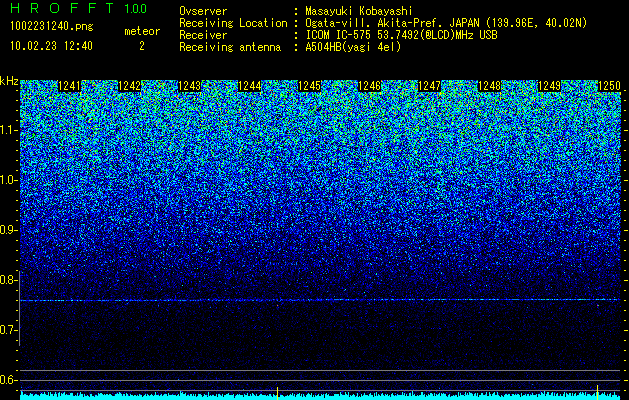Click the 1241 time marker
Image resolution: width=629 pixels, height=400 pixels.
[x=70, y=86]
